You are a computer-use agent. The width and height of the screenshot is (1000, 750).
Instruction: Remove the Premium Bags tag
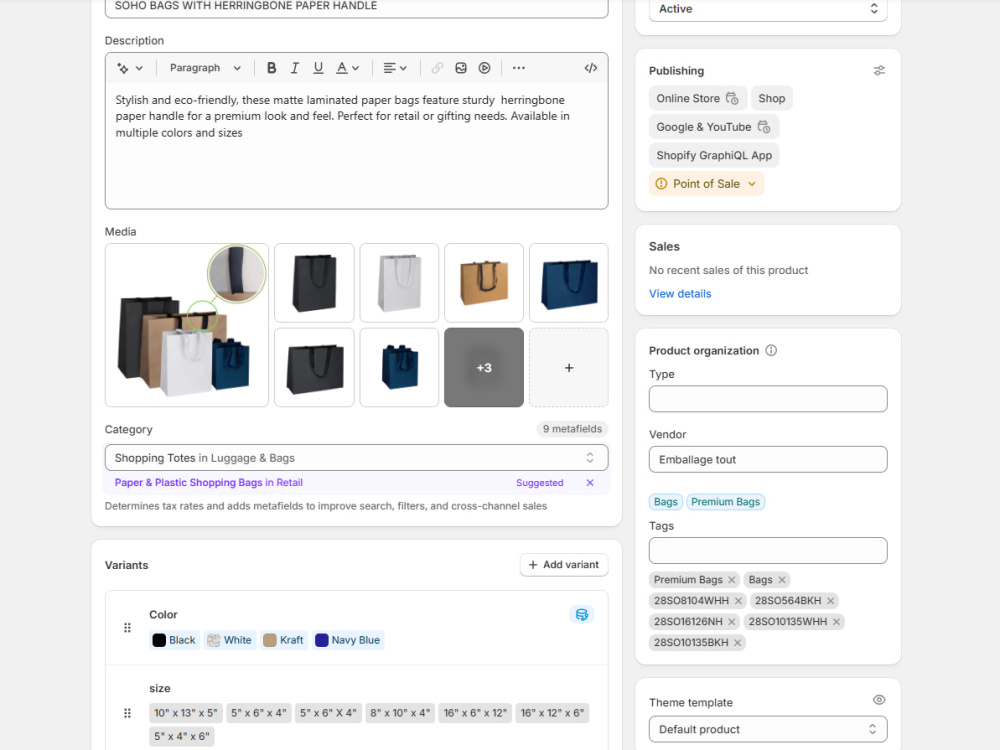[732, 580]
